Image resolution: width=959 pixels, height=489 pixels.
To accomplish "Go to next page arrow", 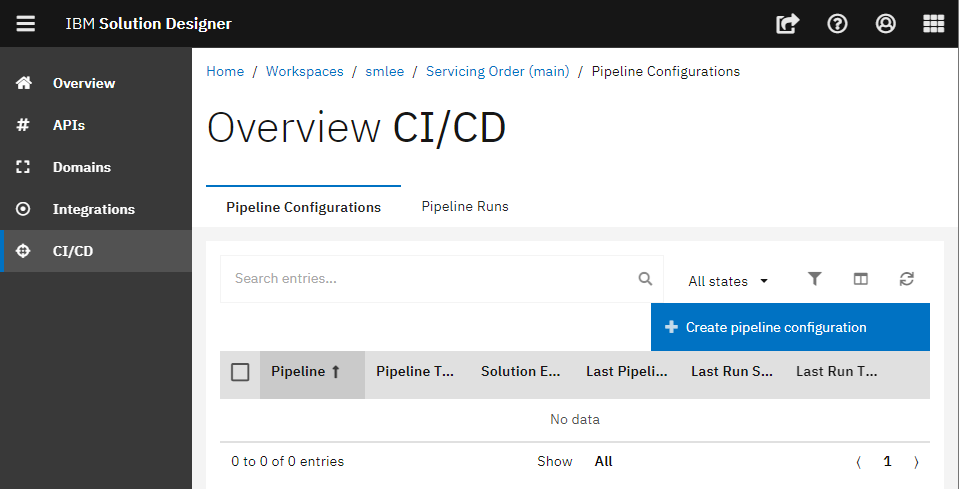I will (x=916, y=462).
